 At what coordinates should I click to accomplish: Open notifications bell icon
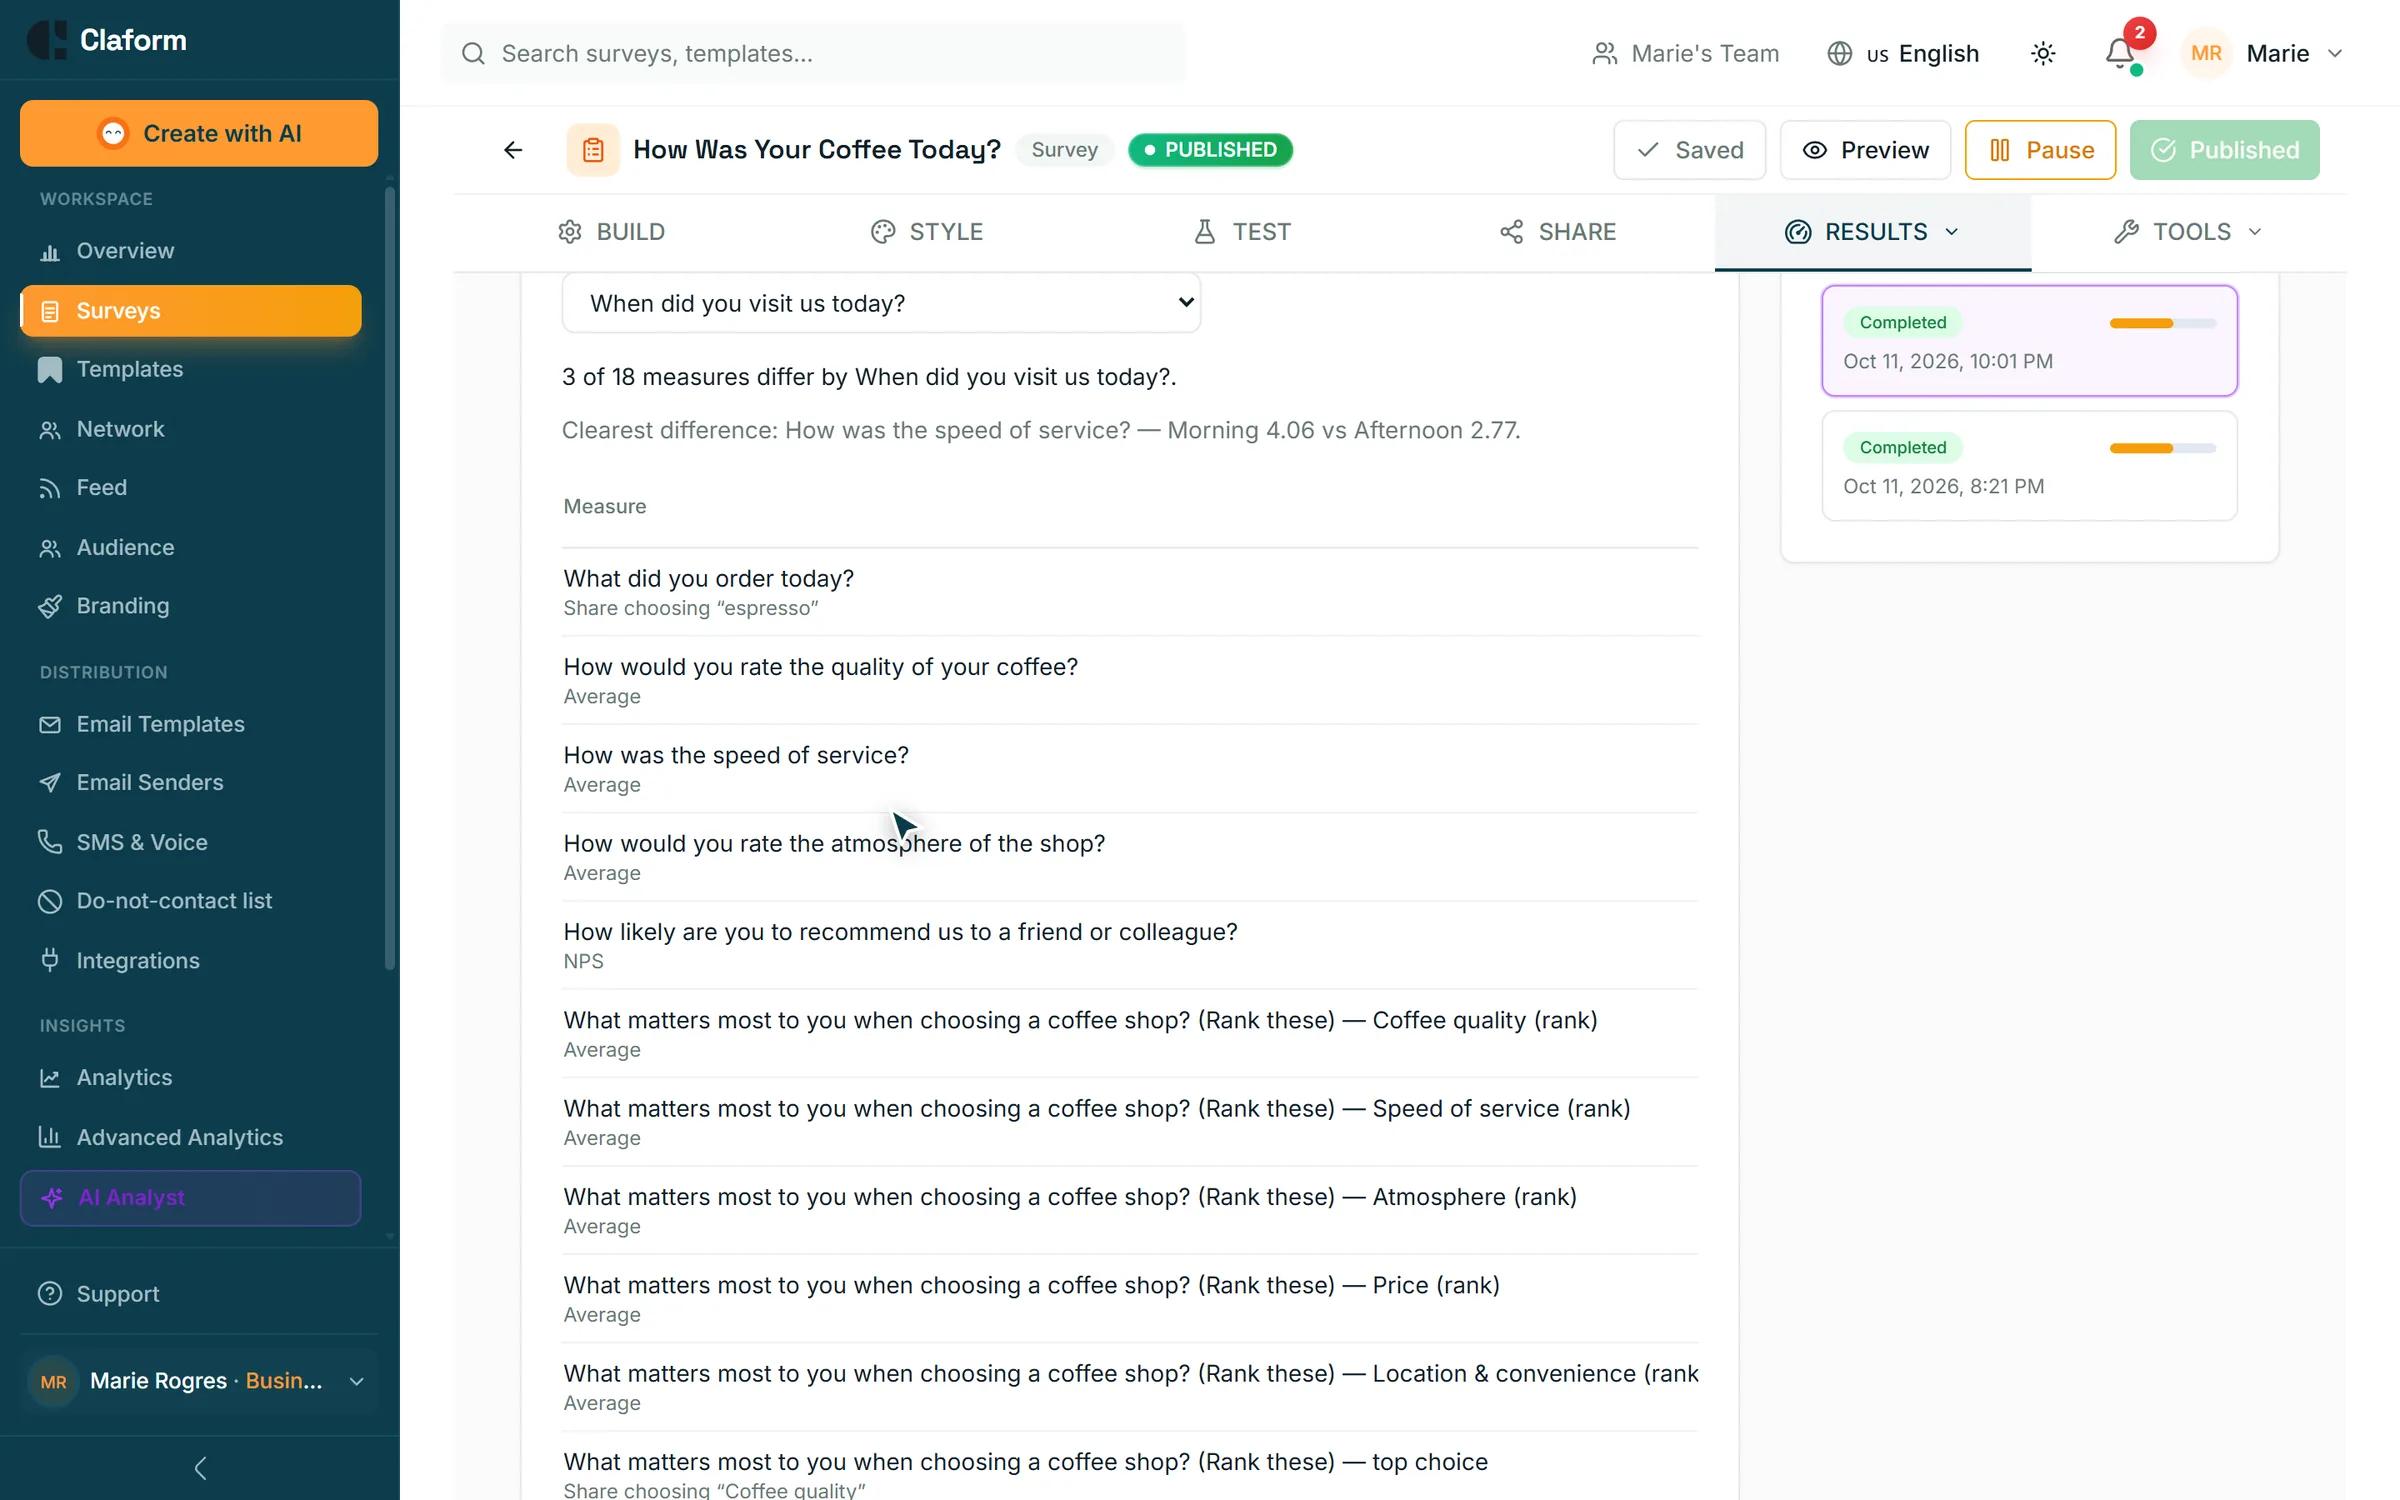[x=2119, y=53]
